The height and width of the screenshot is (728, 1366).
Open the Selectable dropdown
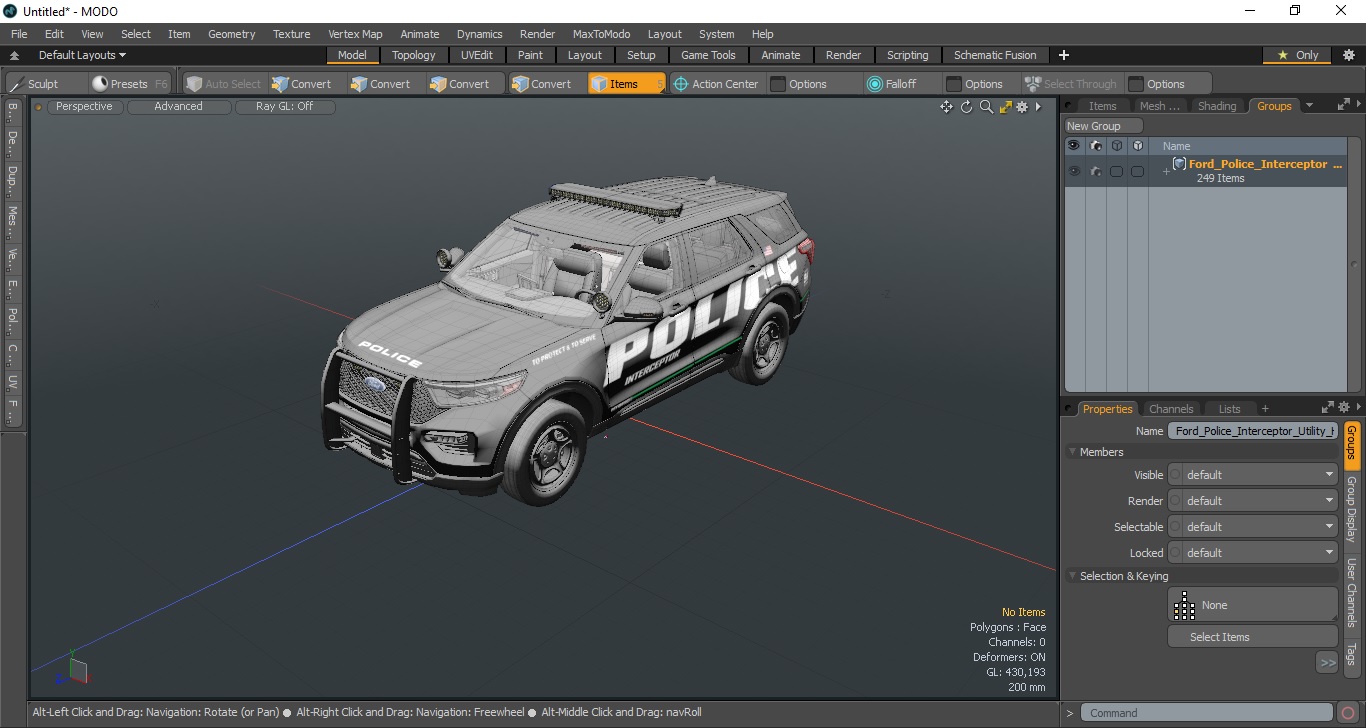pyautogui.click(x=1253, y=527)
